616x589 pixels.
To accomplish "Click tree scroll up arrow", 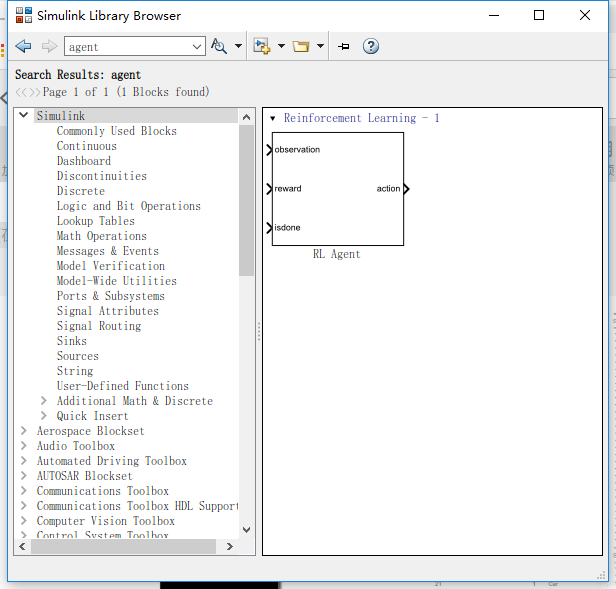I will click(x=246, y=117).
